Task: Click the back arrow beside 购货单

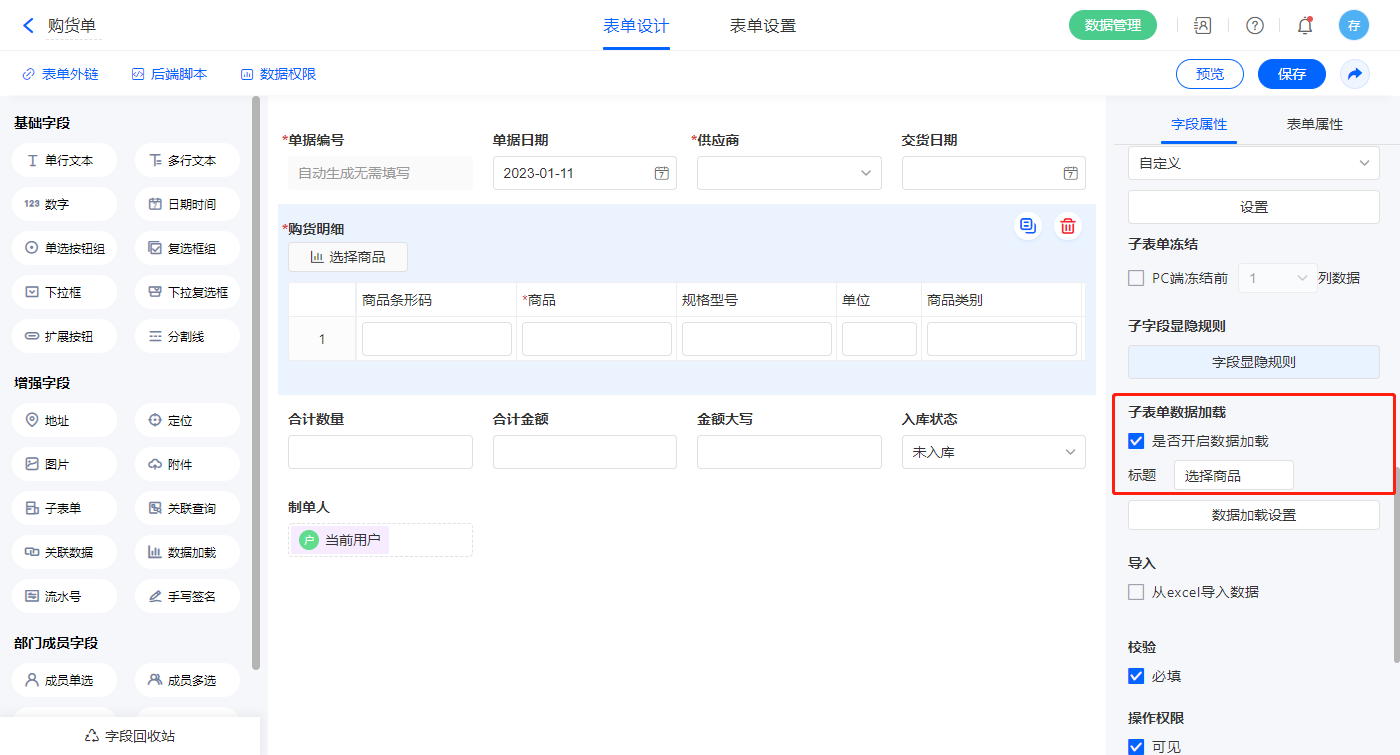Action: (28, 26)
